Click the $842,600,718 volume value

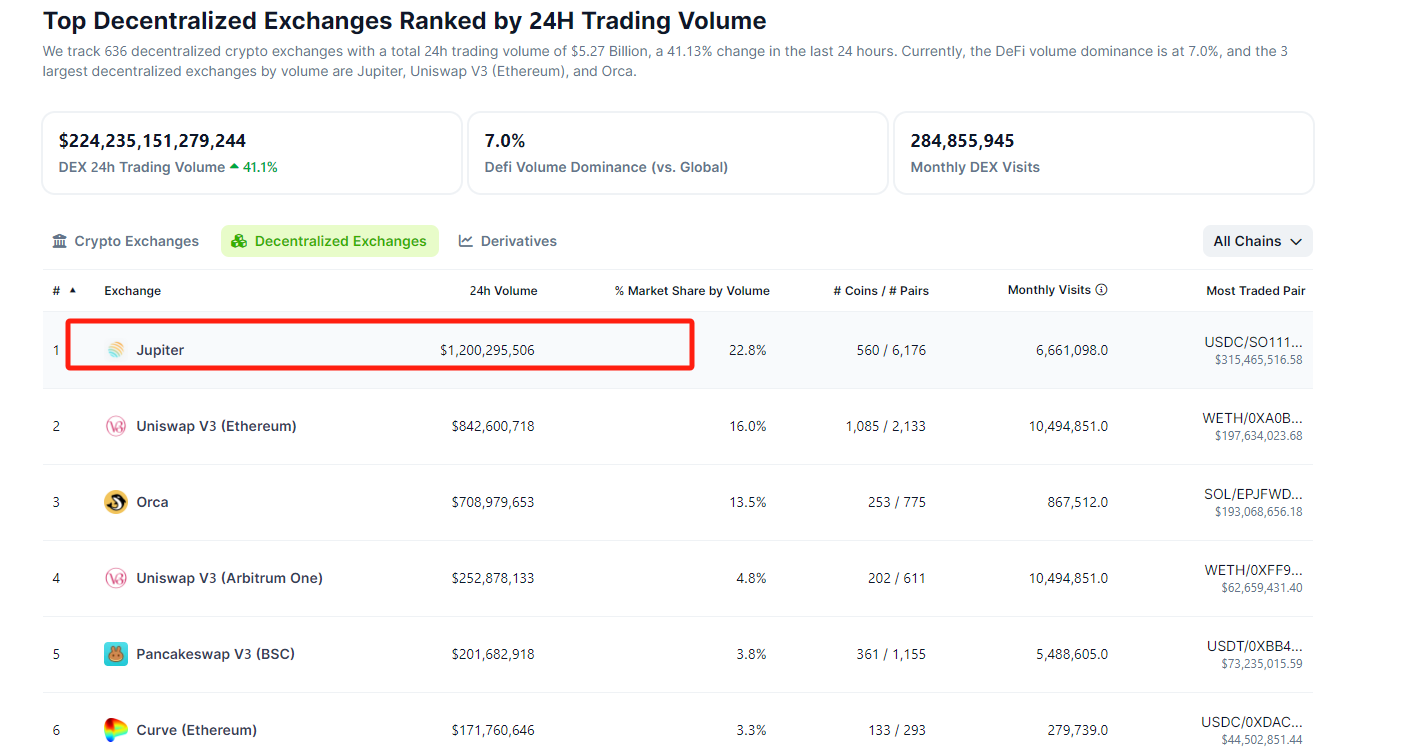(x=493, y=426)
